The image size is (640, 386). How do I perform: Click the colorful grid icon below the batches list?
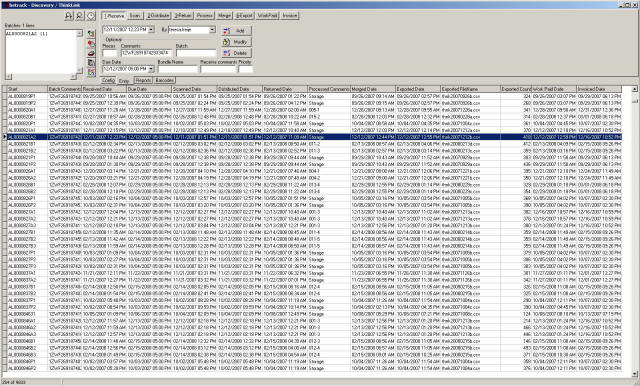click(91, 72)
